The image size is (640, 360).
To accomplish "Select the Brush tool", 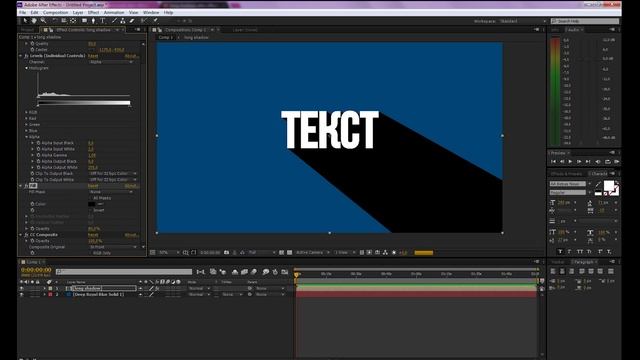I will (114, 21).
